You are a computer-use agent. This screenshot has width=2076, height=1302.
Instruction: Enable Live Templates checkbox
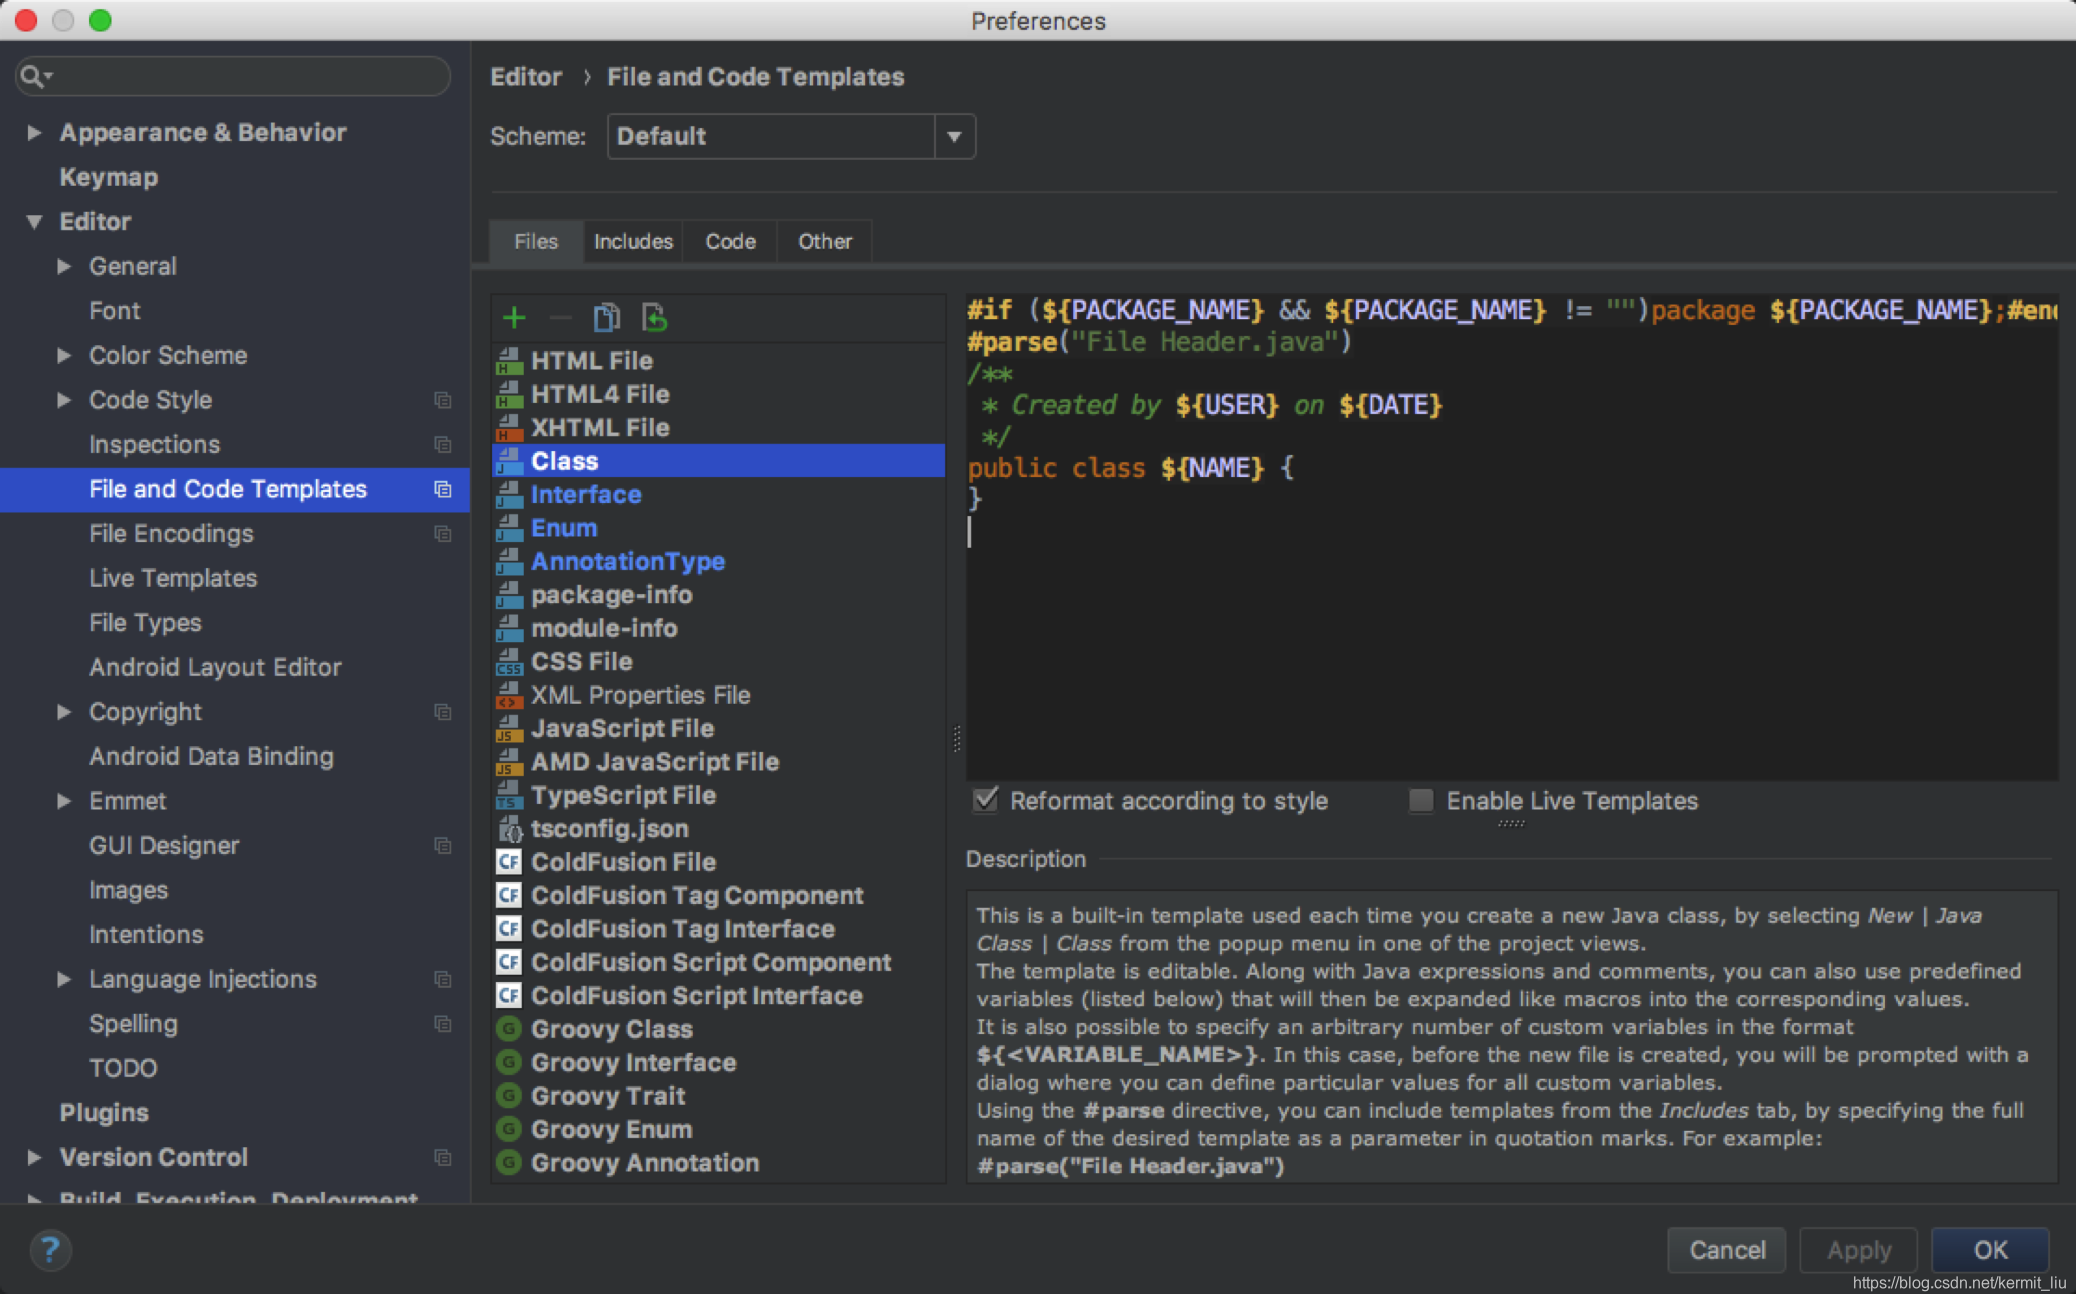click(1421, 800)
